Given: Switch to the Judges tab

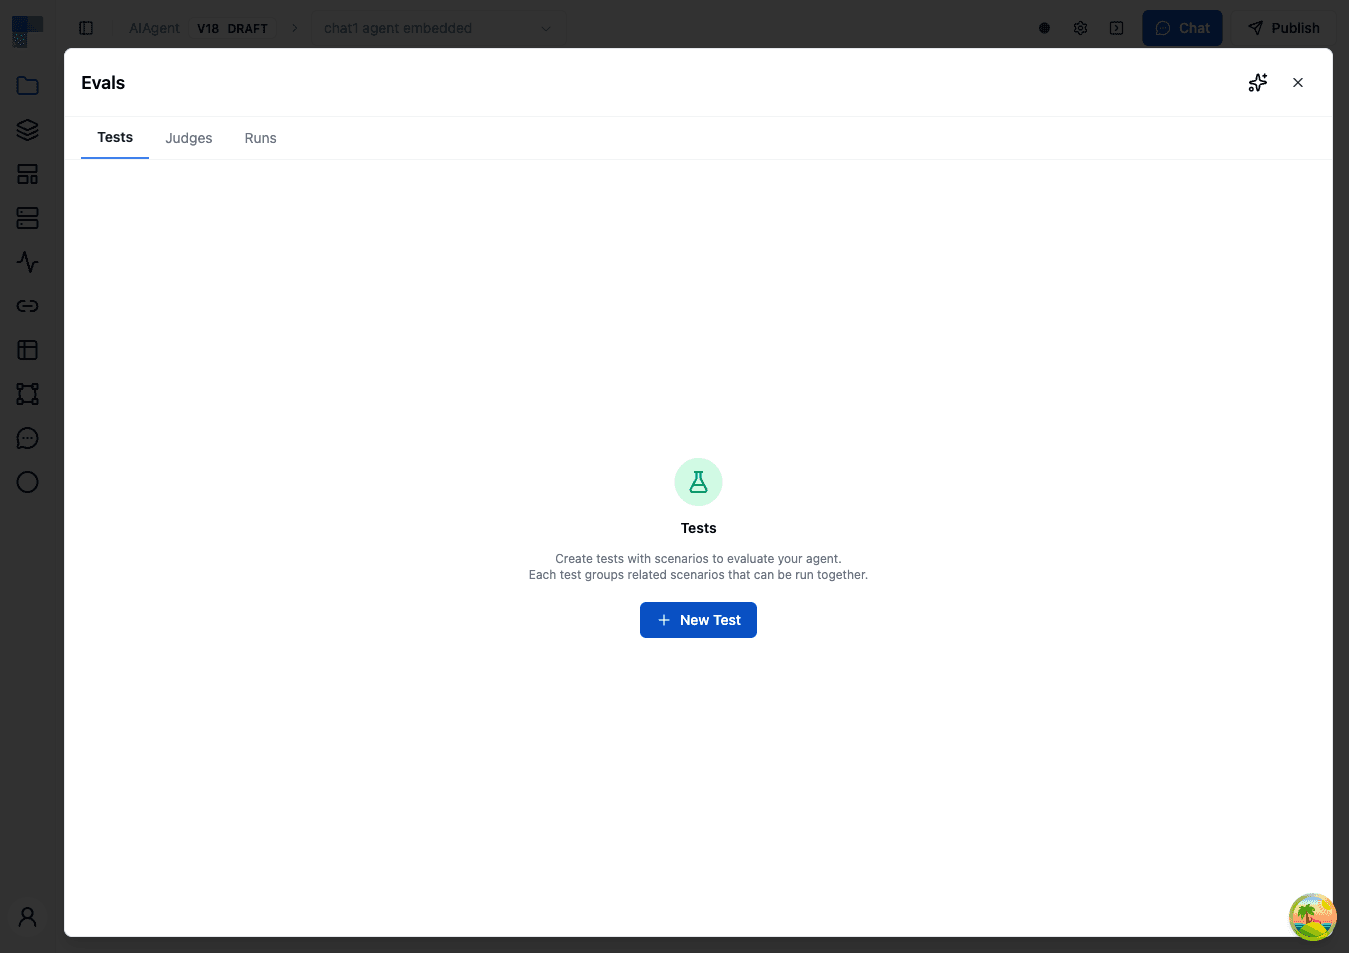Looking at the screenshot, I should tap(188, 138).
